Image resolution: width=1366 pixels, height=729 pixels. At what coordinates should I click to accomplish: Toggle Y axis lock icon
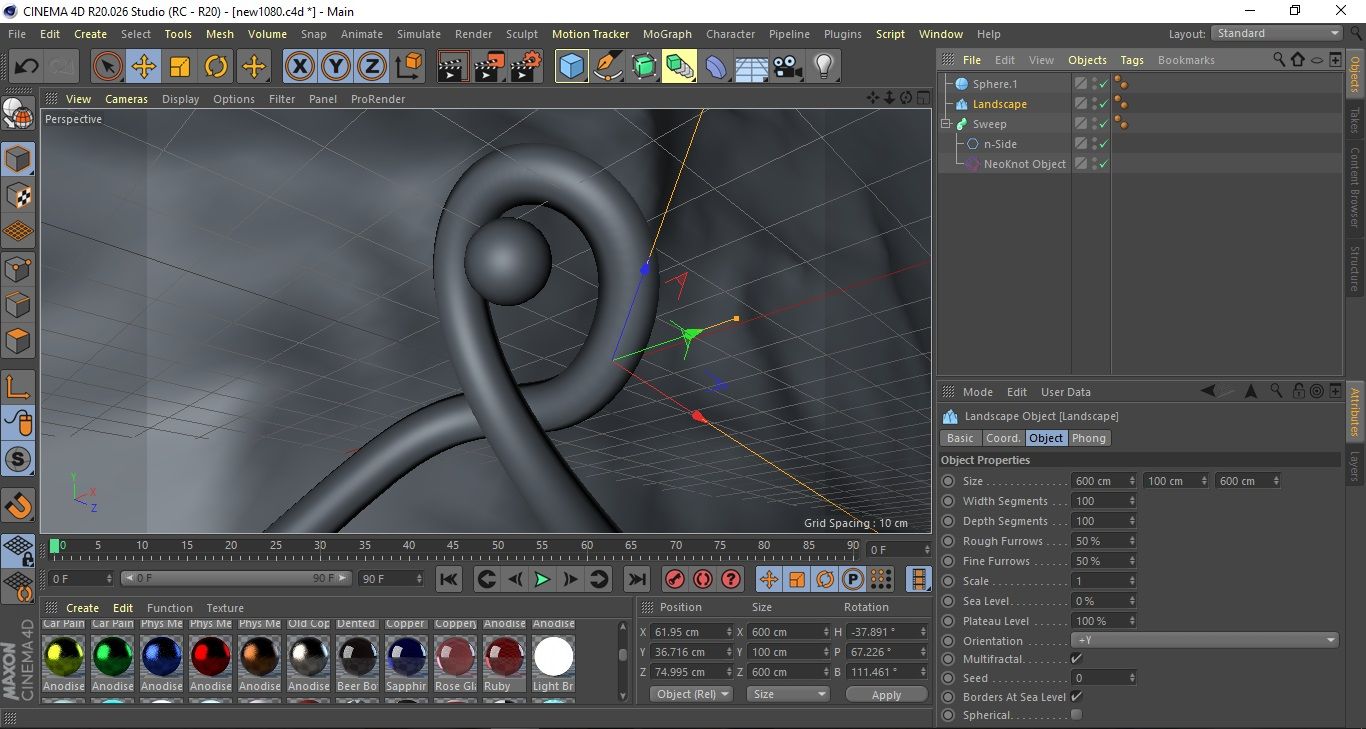(x=336, y=67)
